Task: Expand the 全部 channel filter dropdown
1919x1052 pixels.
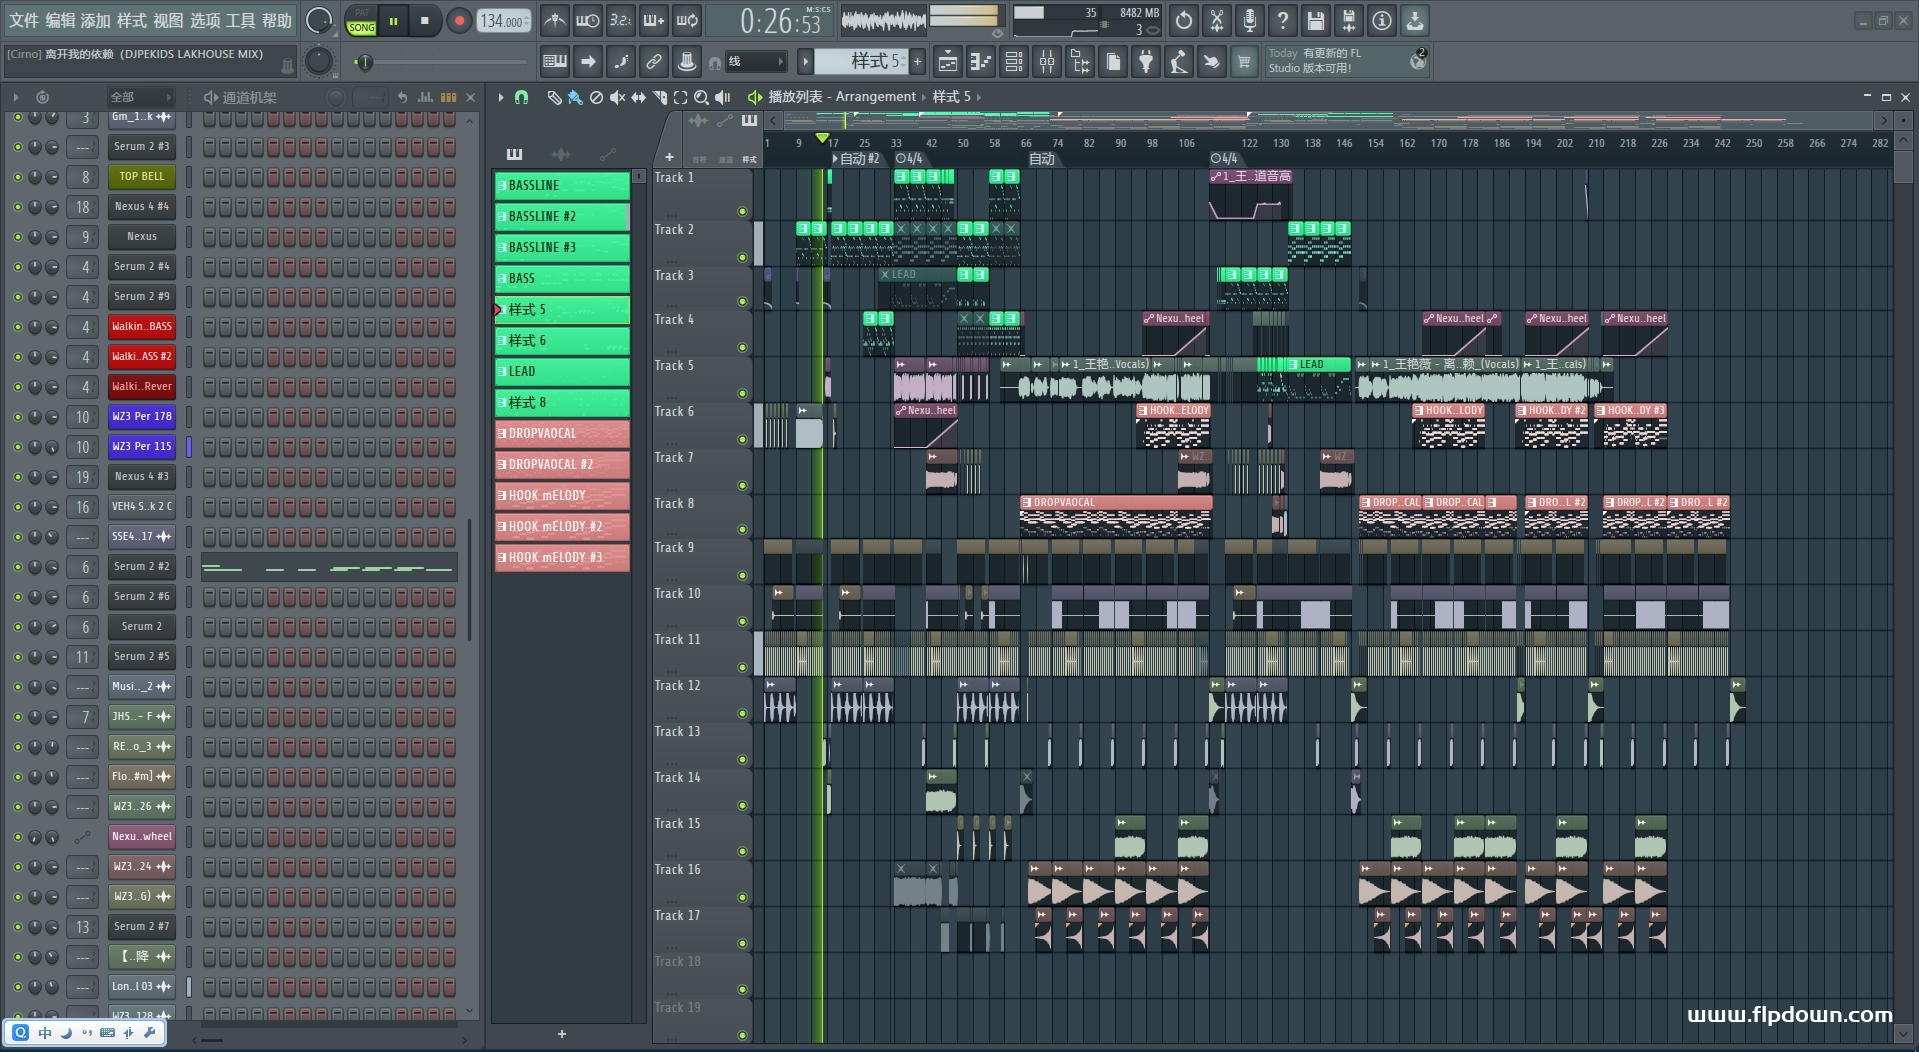Action: tap(140, 97)
